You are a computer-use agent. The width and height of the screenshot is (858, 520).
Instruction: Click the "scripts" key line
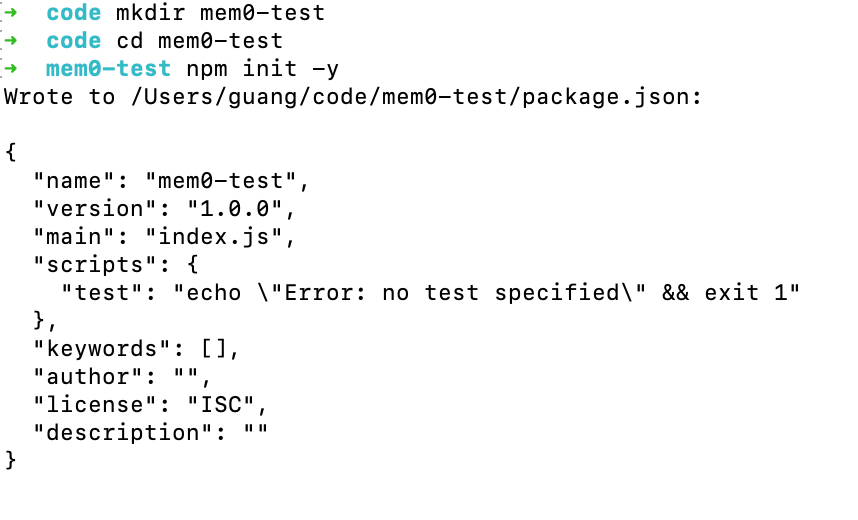116,265
